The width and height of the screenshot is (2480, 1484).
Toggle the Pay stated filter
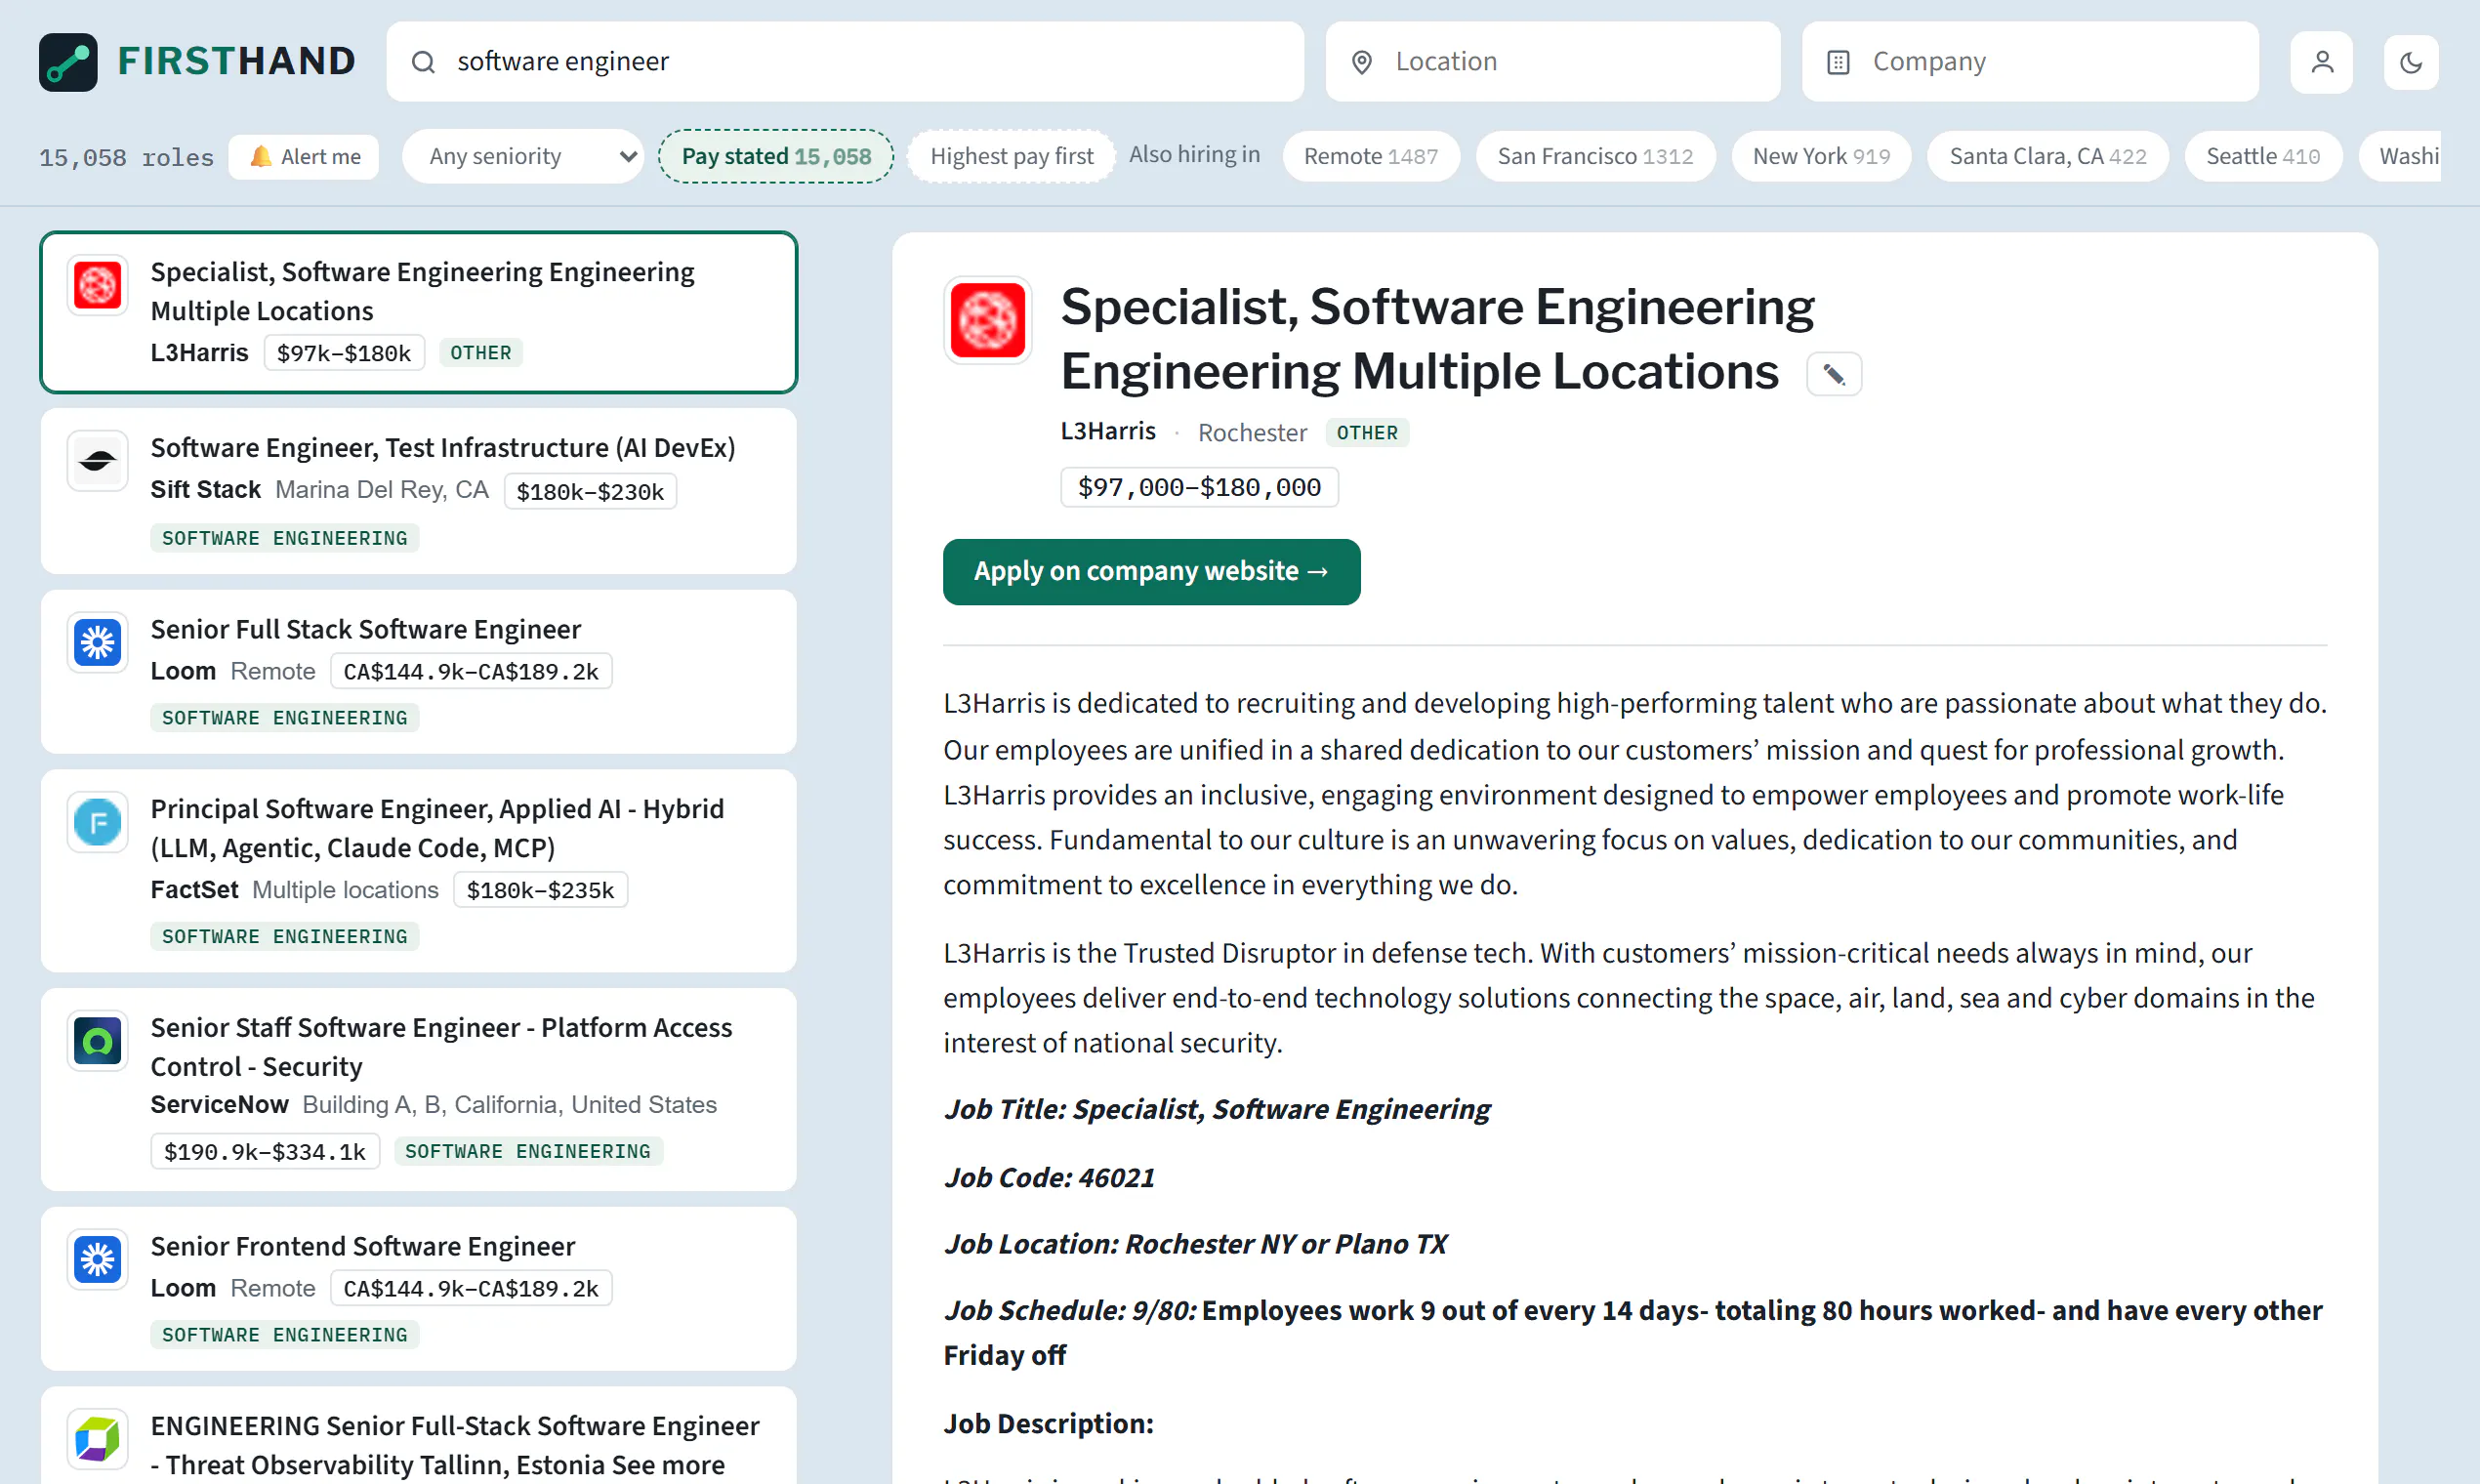point(775,156)
